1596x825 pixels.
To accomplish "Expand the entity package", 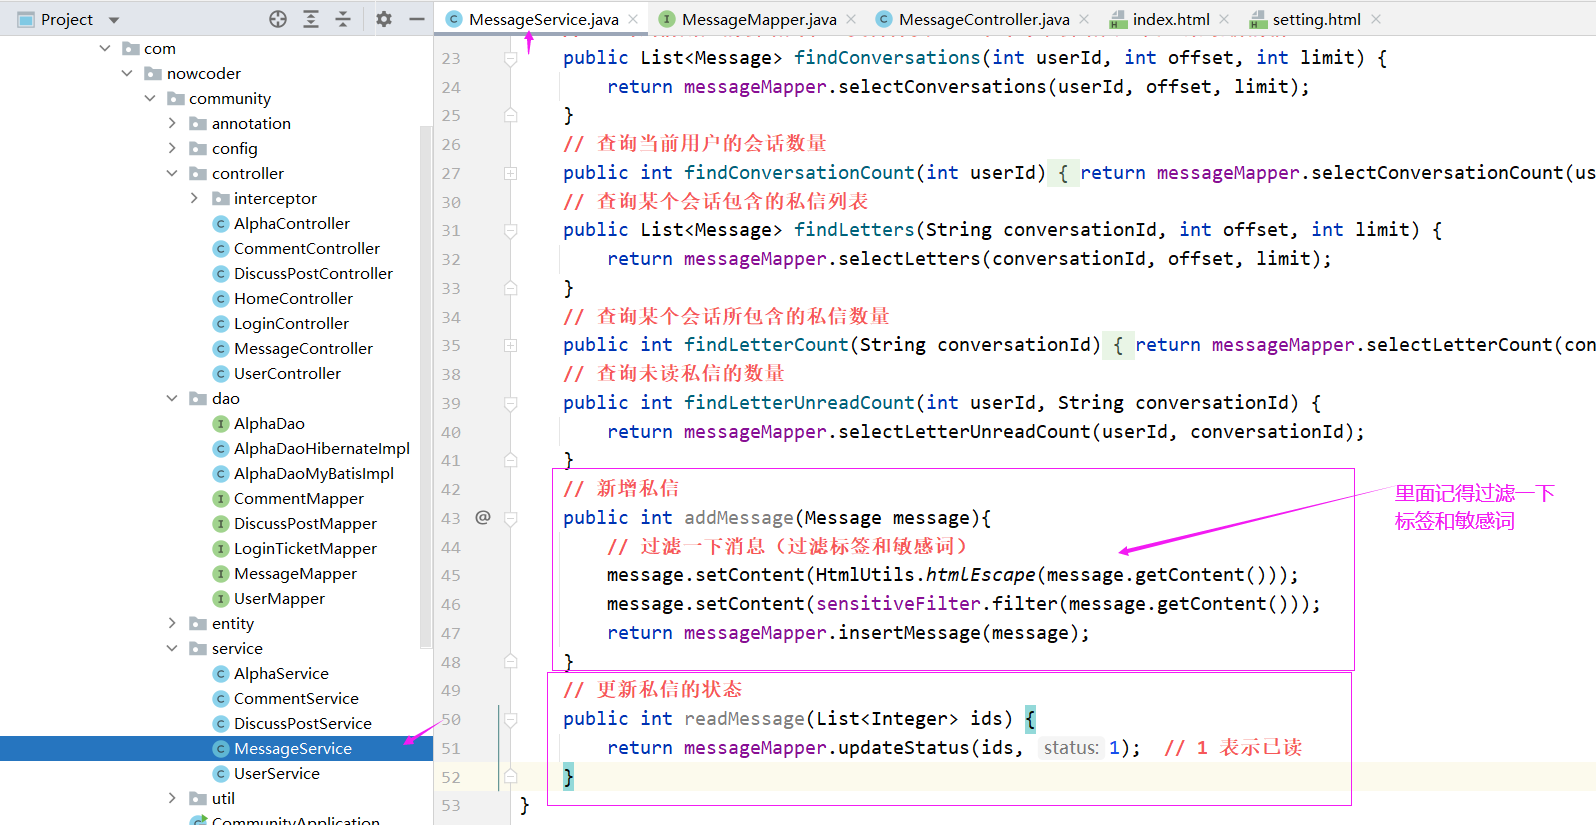I will click(172, 623).
